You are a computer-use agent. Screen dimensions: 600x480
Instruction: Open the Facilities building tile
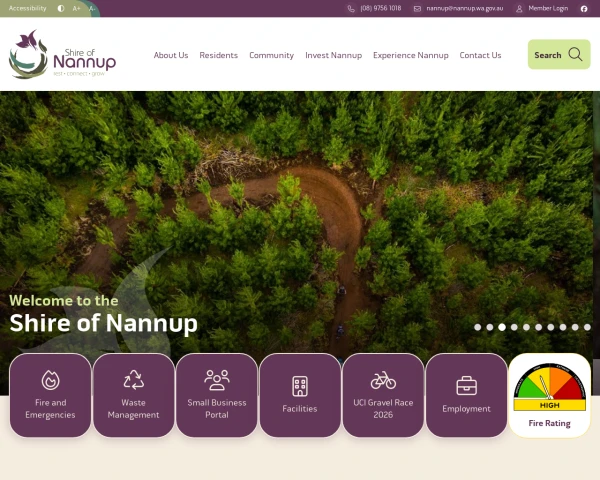point(300,395)
